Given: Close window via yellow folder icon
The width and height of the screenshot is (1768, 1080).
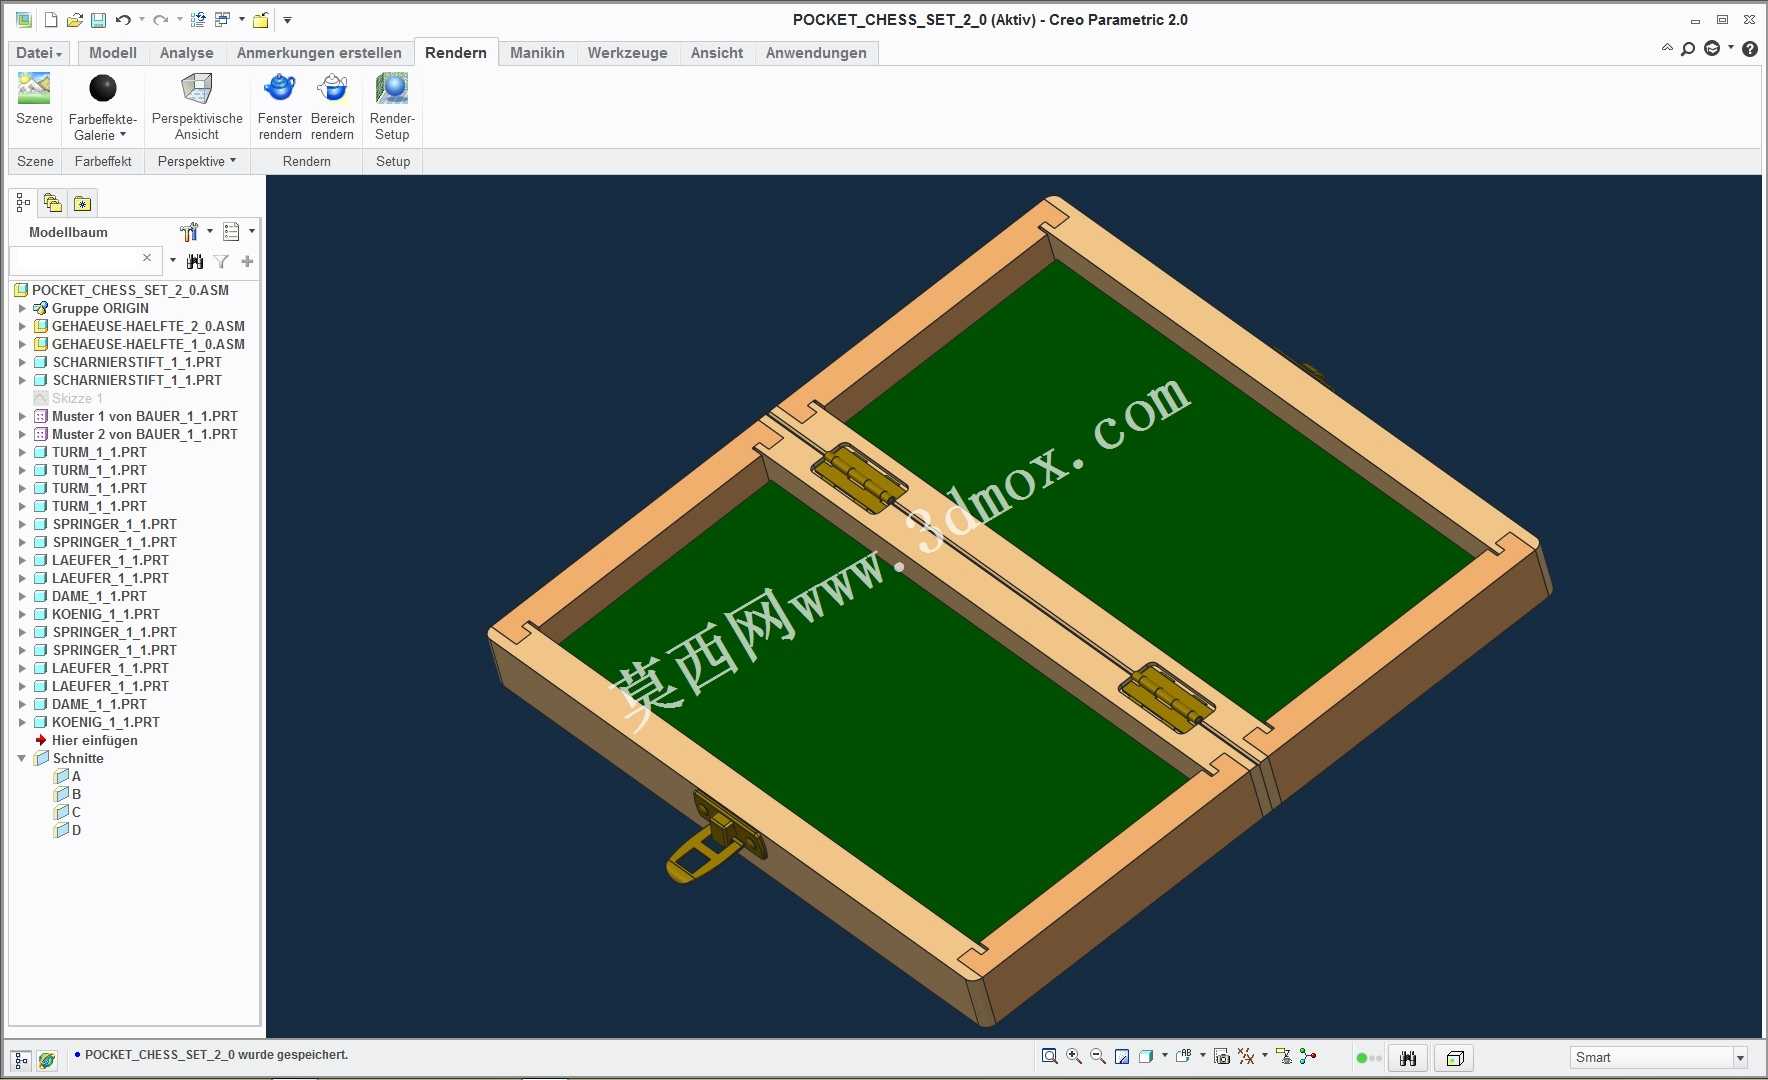Looking at the screenshot, I should [x=261, y=20].
